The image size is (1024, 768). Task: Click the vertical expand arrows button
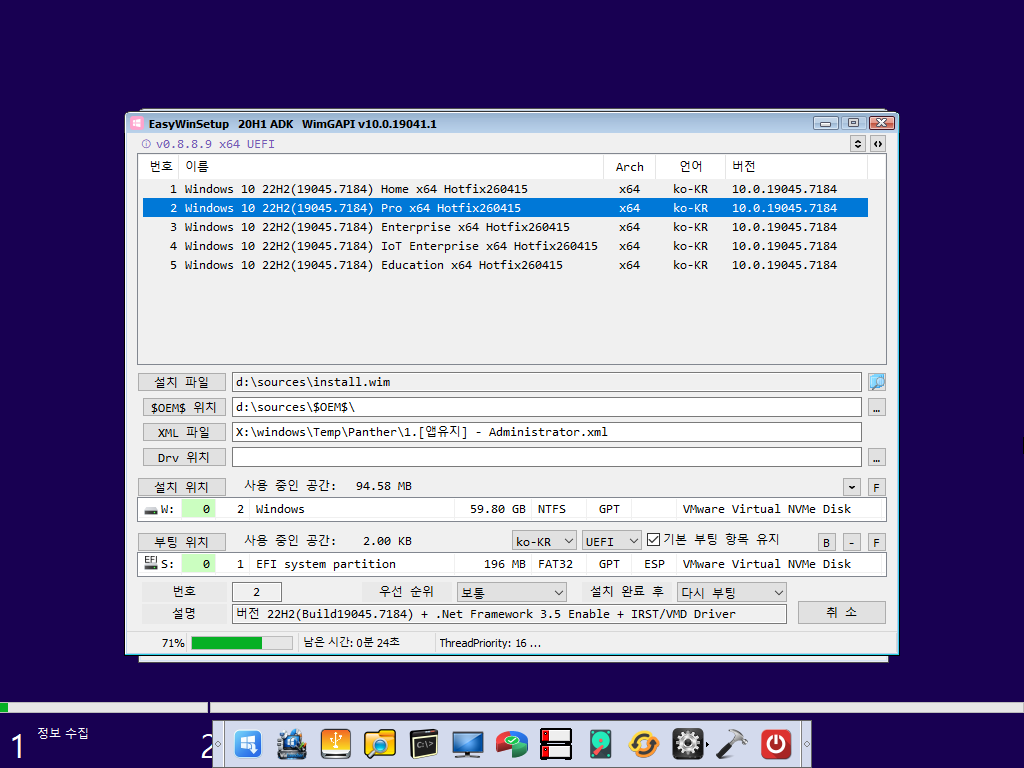[858, 144]
